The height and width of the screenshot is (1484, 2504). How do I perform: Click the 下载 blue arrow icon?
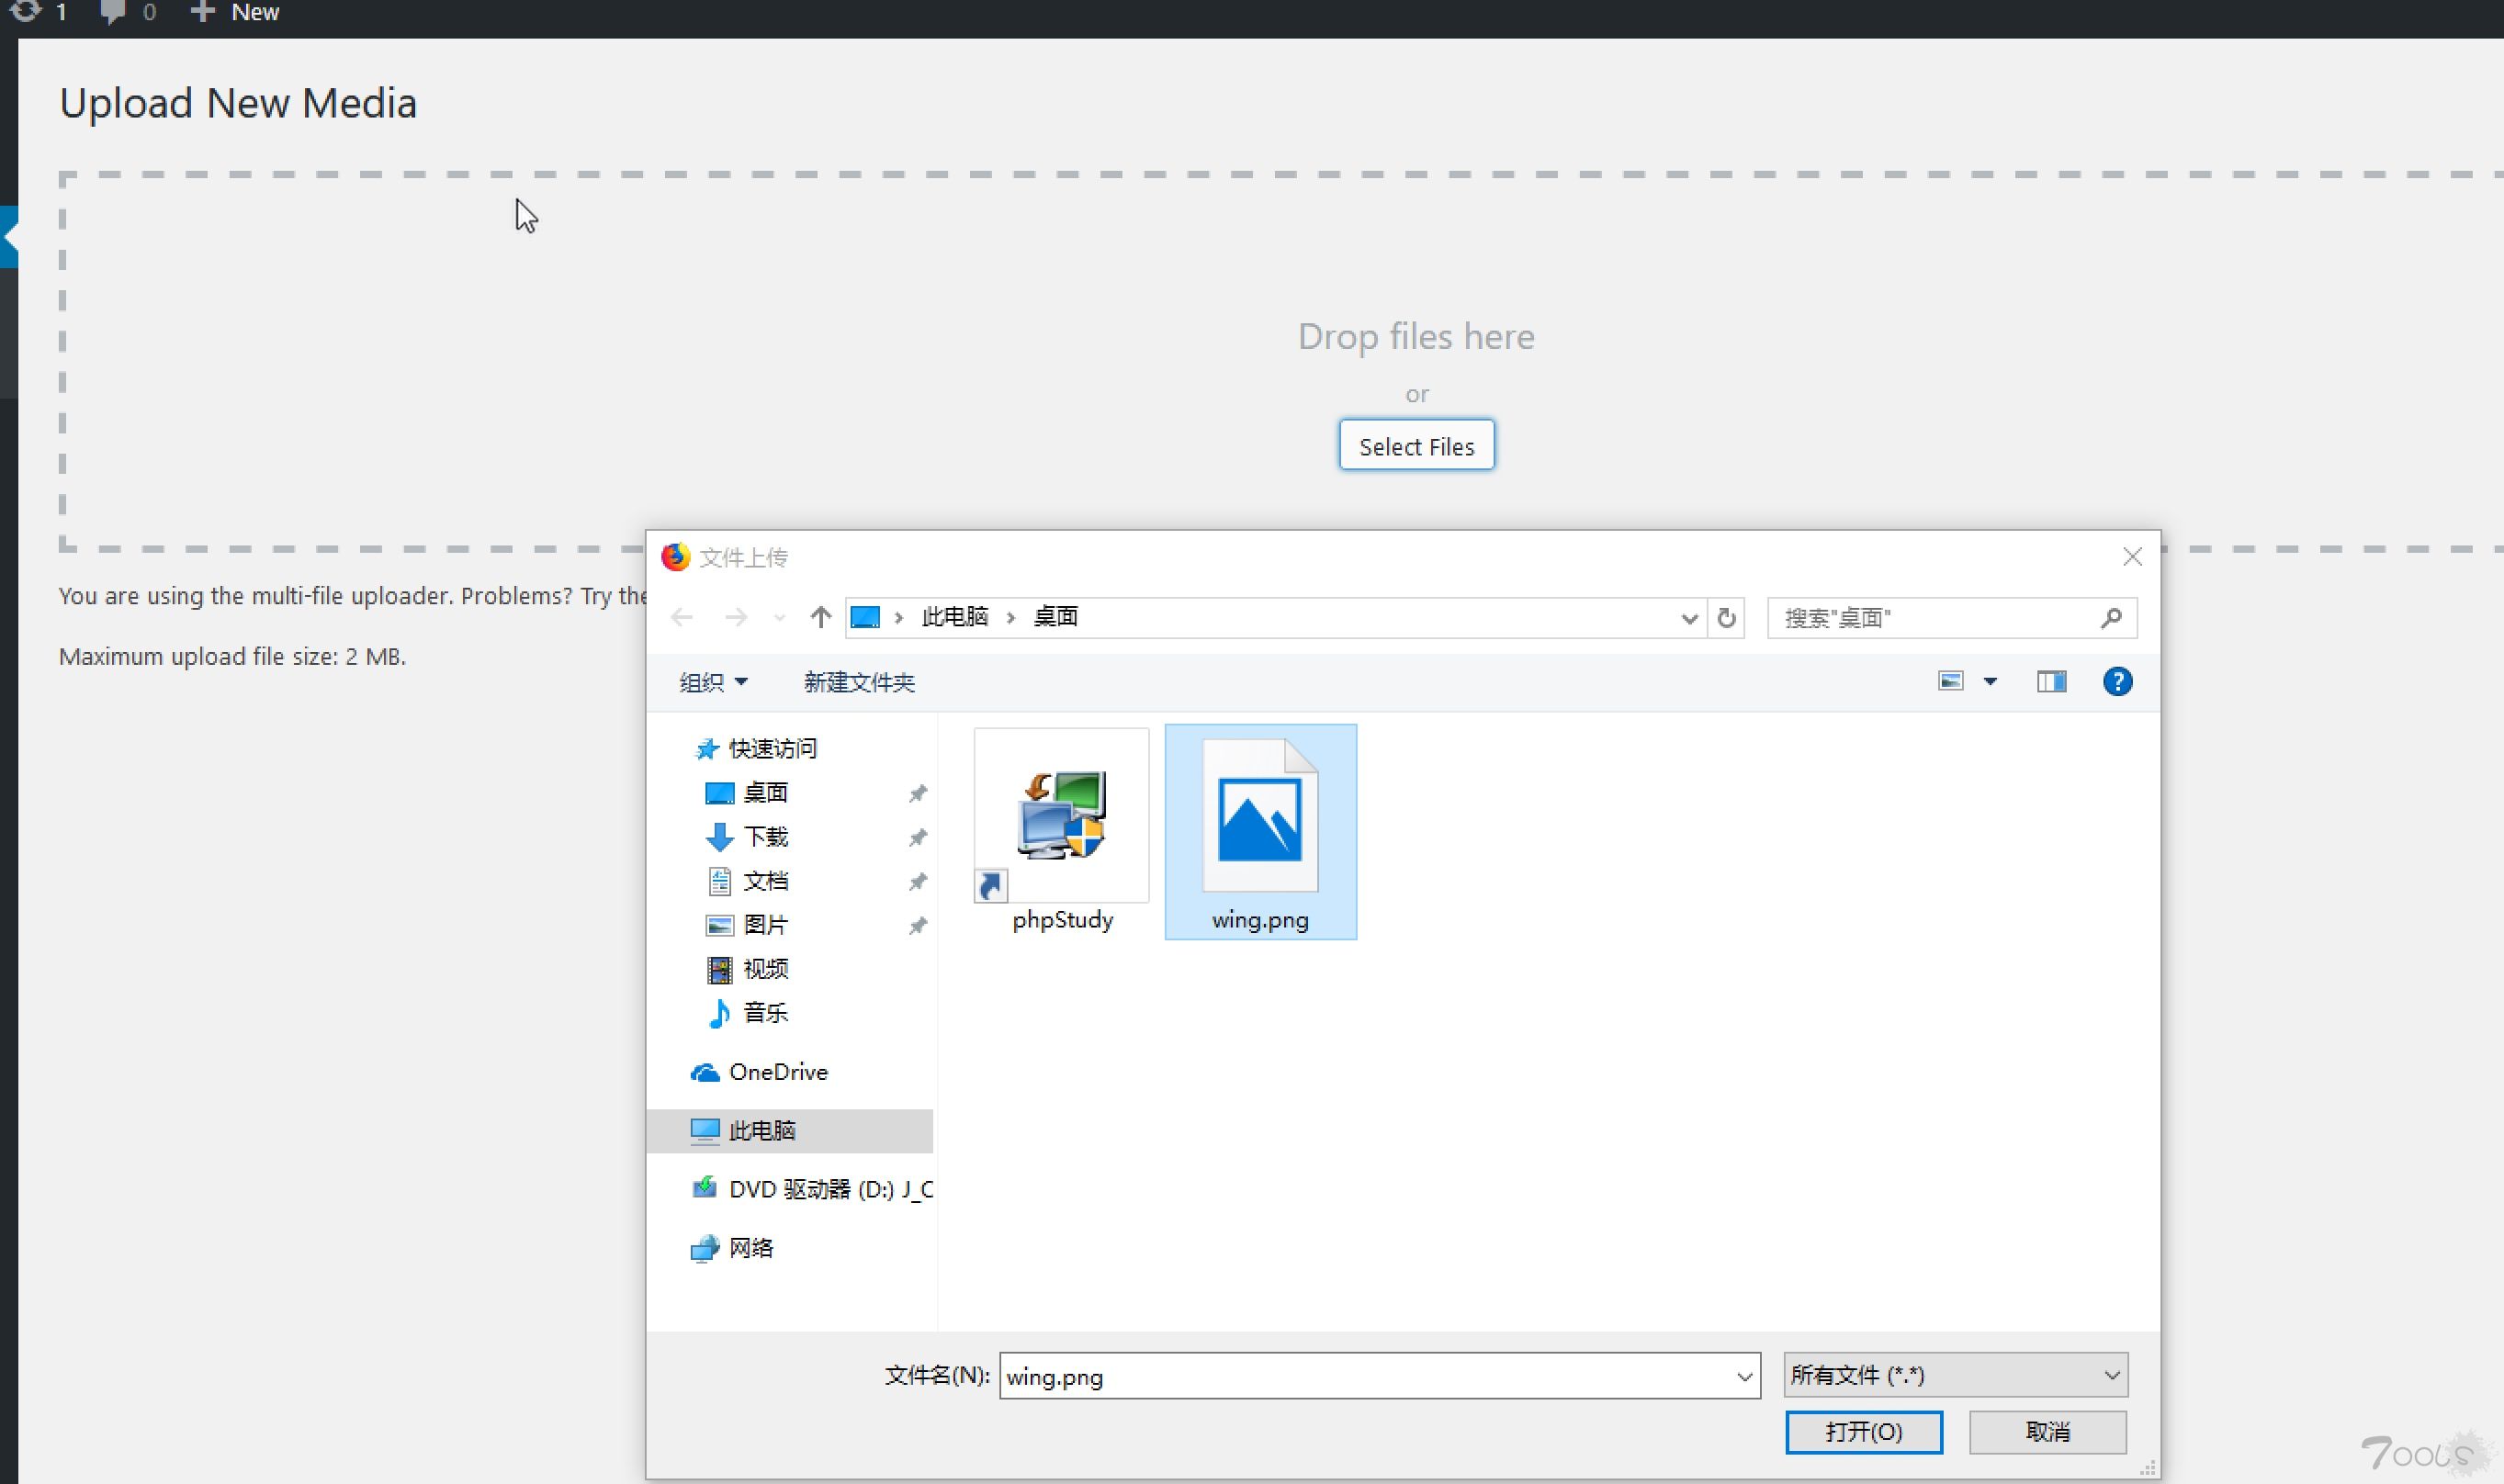719,837
